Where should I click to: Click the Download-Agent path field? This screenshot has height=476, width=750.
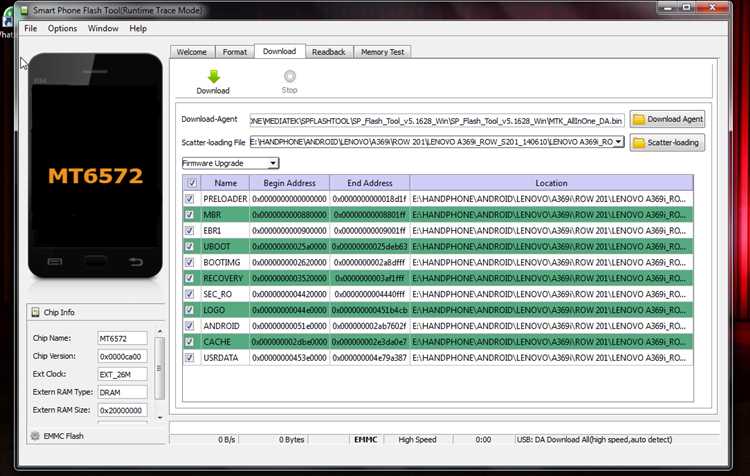coord(437,121)
